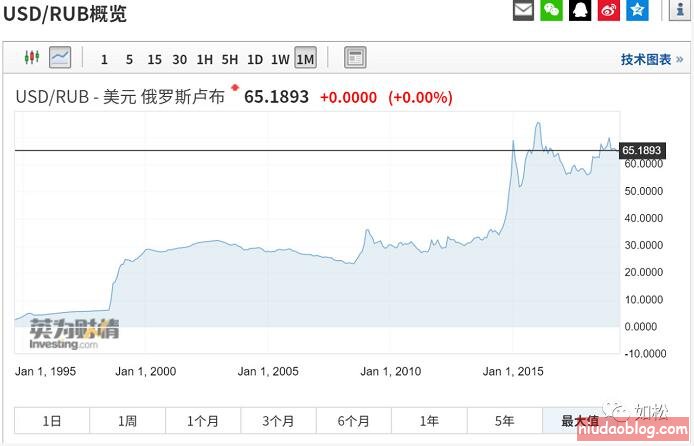
Task: Set chart interval to 1M
Action: click(305, 59)
